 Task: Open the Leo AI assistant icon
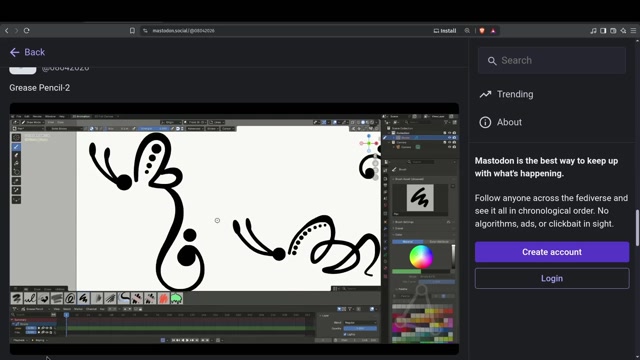click(x=623, y=31)
